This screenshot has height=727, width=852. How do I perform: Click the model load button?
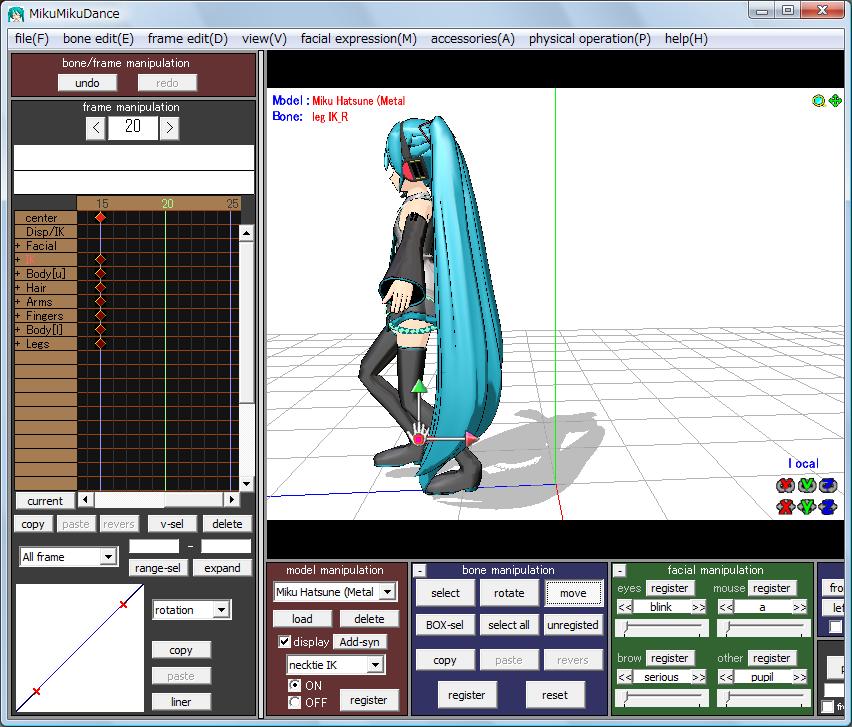(302, 619)
